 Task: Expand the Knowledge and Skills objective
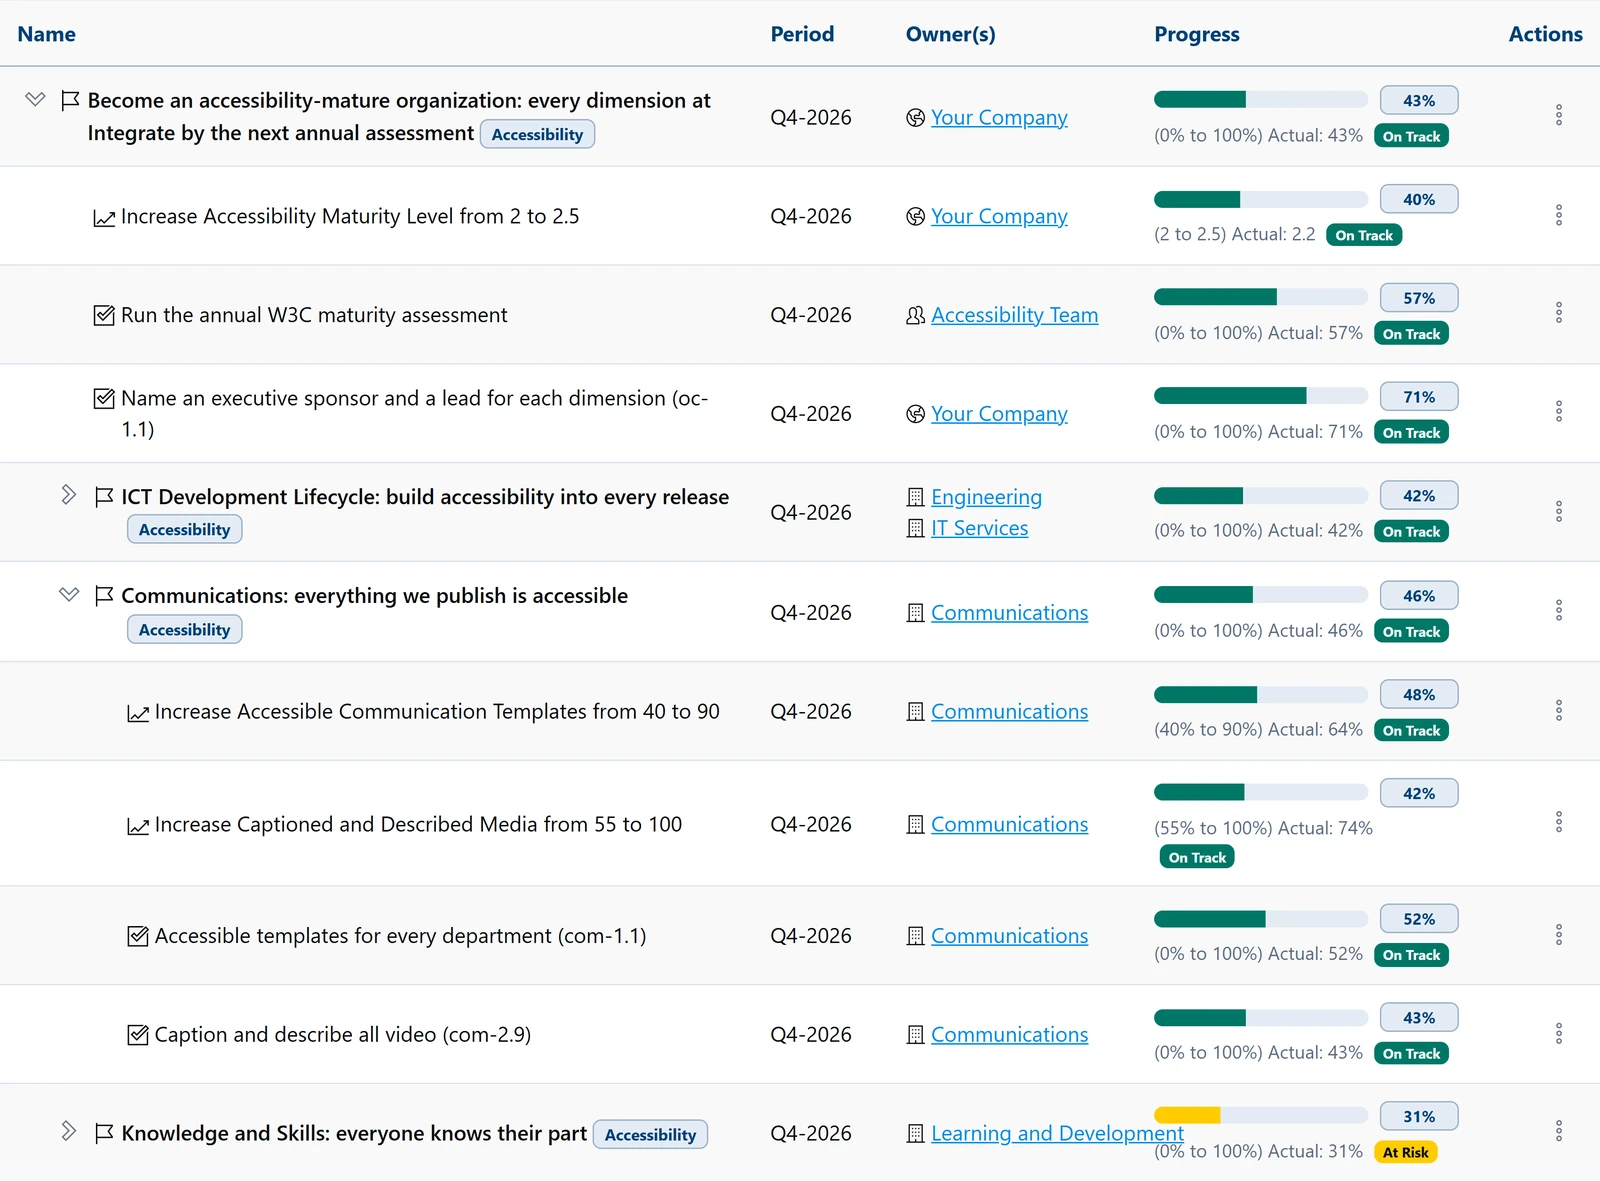pyautogui.click(x=68, y=1131)
